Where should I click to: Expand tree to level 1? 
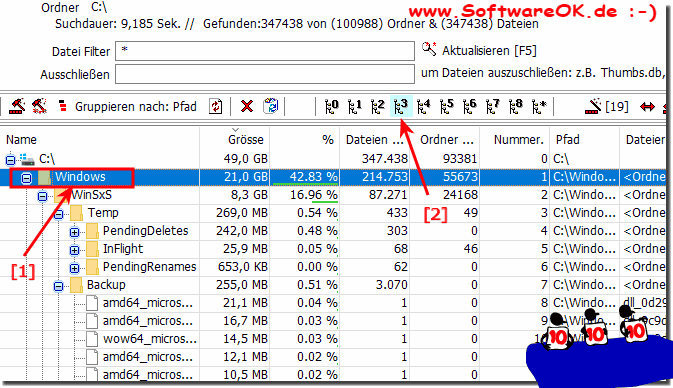coord(355,106)
